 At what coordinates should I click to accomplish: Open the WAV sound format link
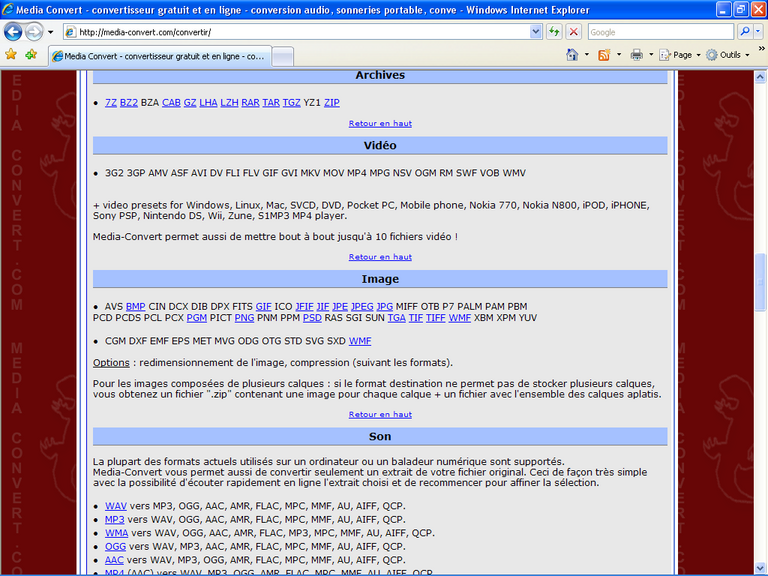tap(116, 506)
